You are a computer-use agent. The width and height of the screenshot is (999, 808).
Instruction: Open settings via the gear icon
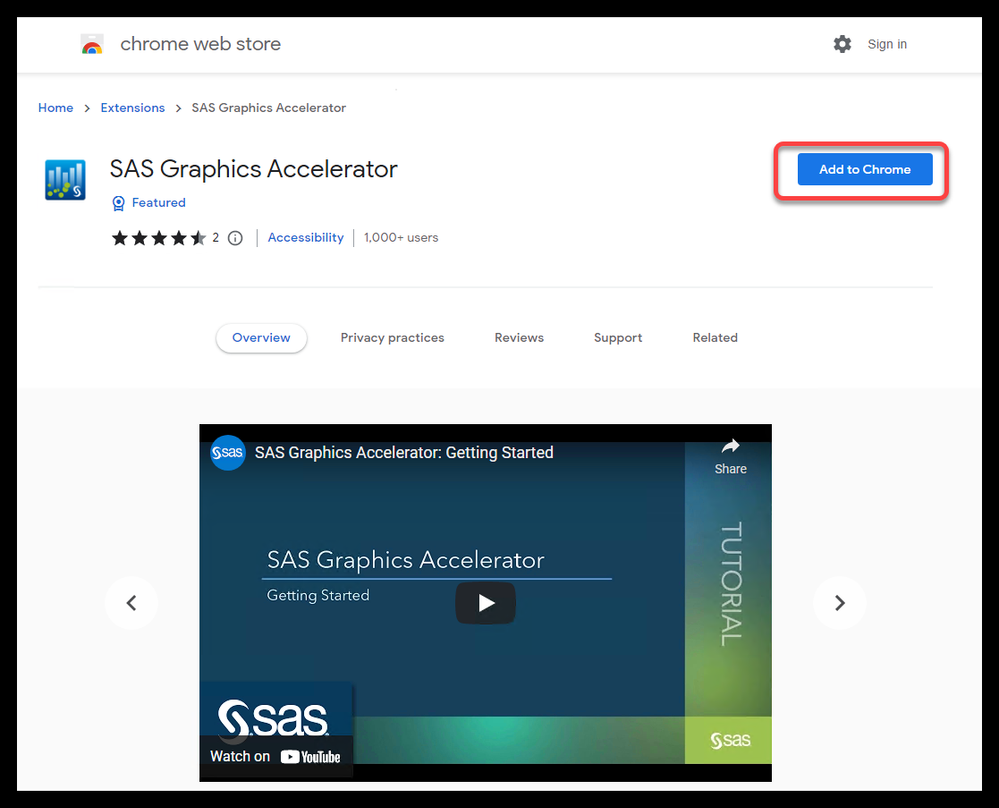coord(842,44)
